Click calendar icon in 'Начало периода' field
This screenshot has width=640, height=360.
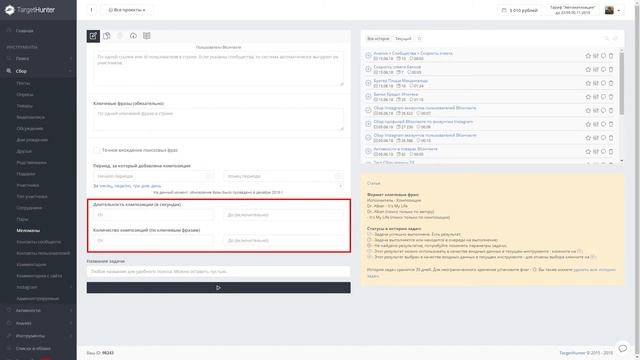click(209, 176)
